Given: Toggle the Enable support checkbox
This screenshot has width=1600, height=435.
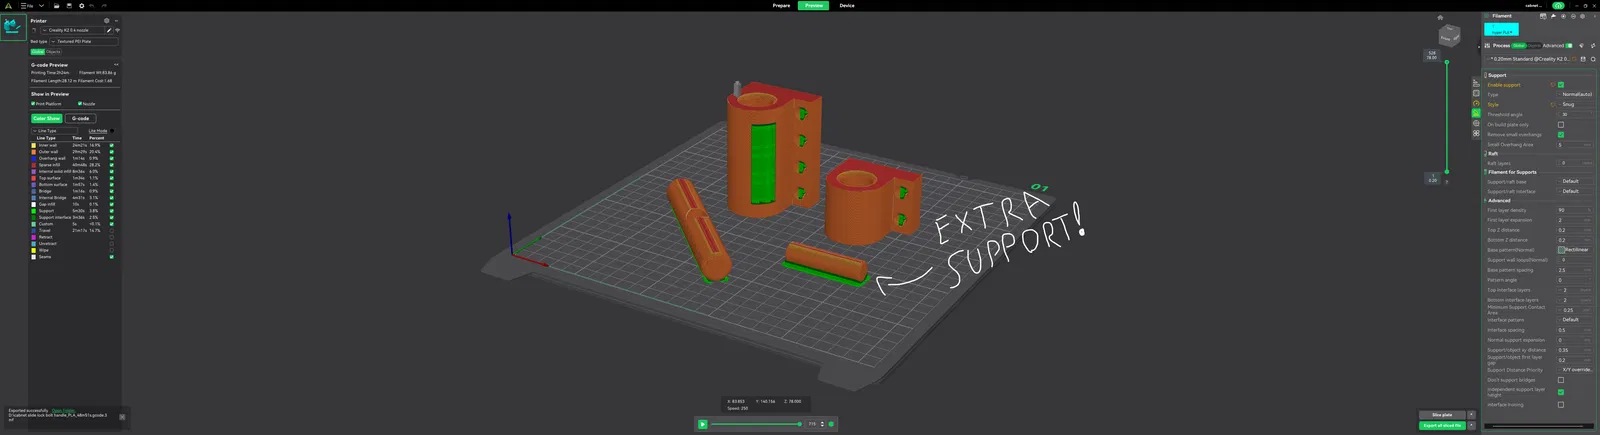Looking at the screenshot, I should [1561, 85].
